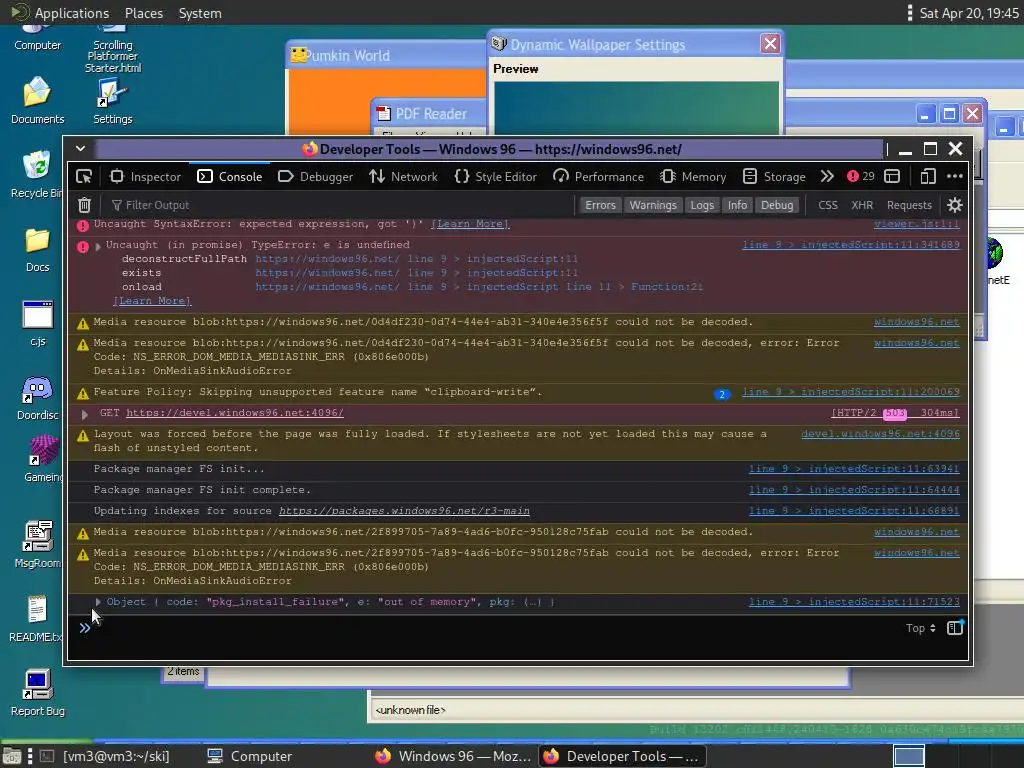The image size is (1024, 768).
Task: Open the Docs folder icon
Action: (37, 249)
